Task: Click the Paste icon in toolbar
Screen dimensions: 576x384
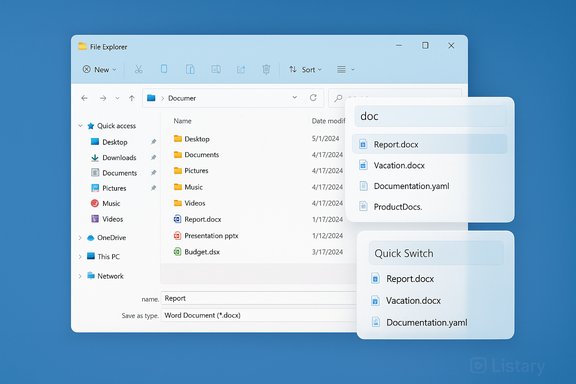Action: (x=190, y=69)
